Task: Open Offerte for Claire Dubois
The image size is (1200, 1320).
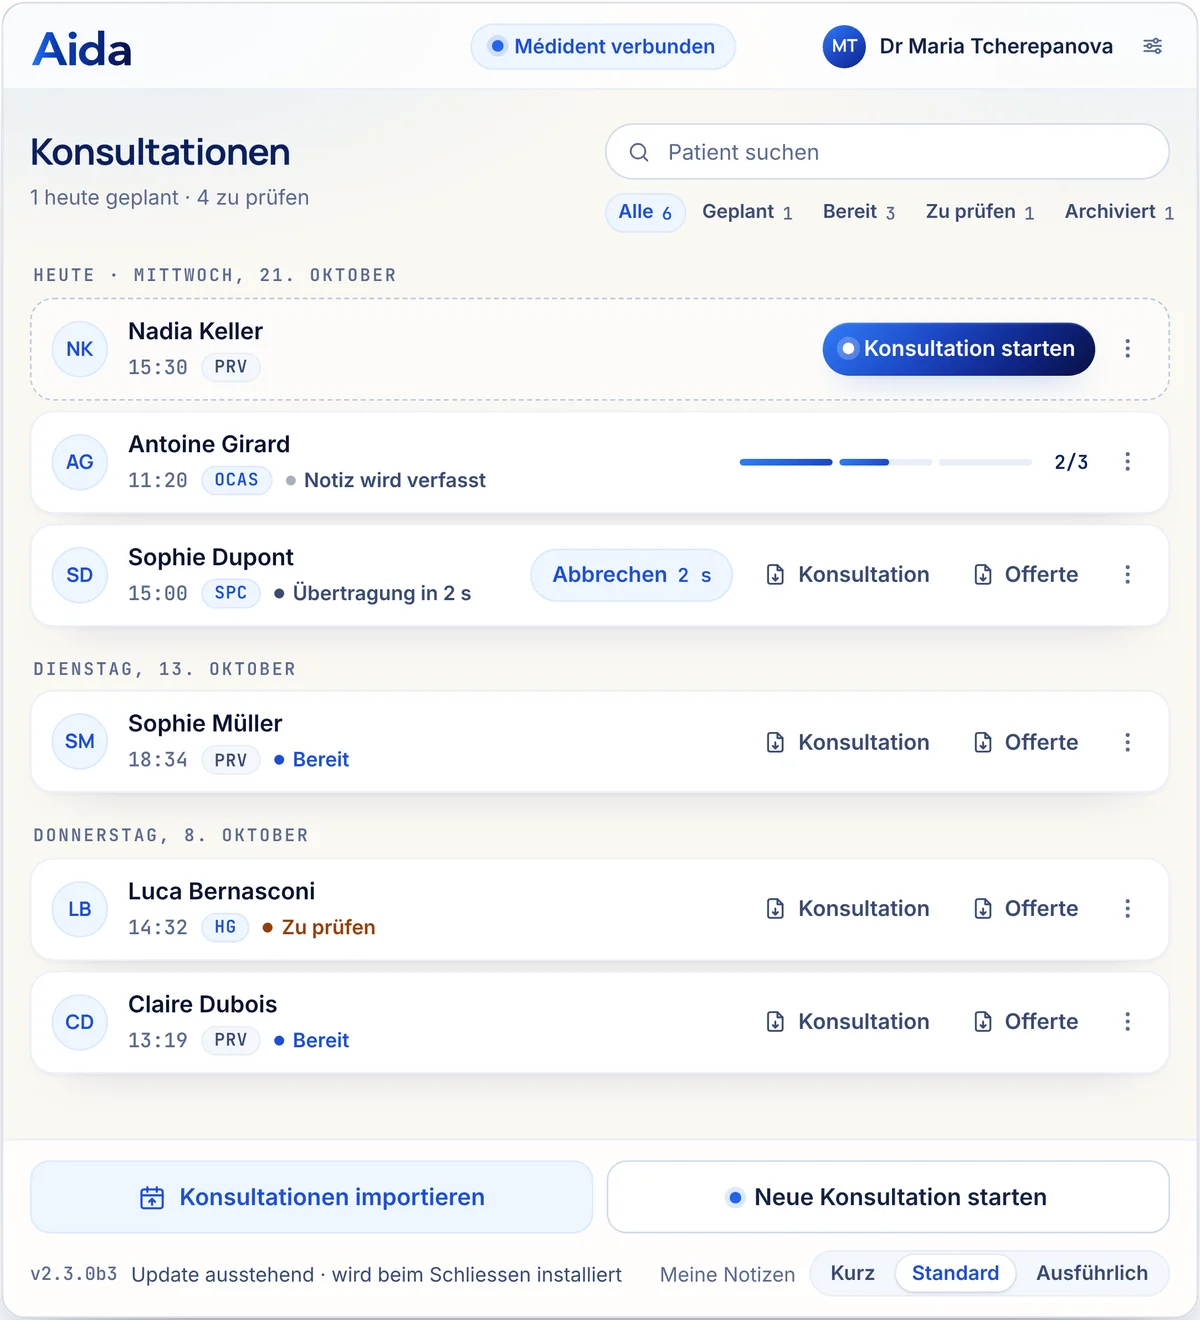Action: pos(1026,1021)
